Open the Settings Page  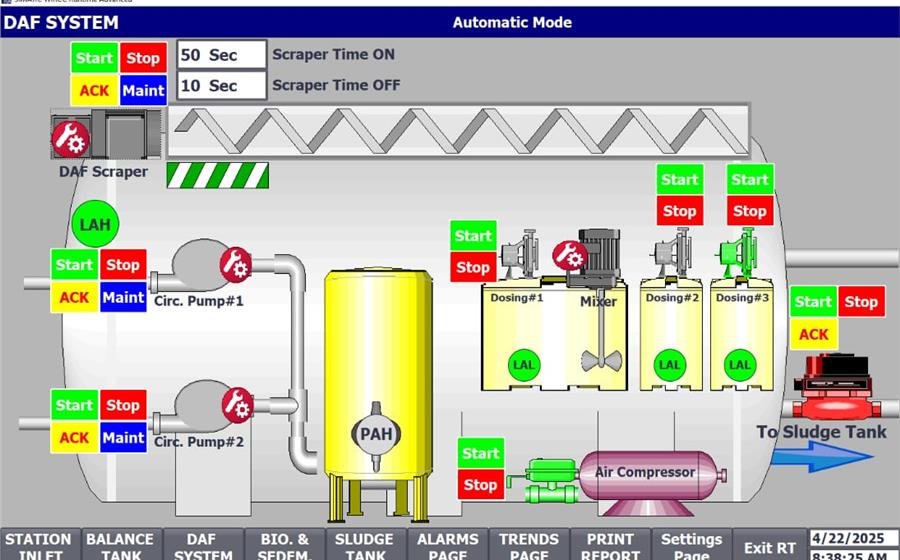point(692,545)
